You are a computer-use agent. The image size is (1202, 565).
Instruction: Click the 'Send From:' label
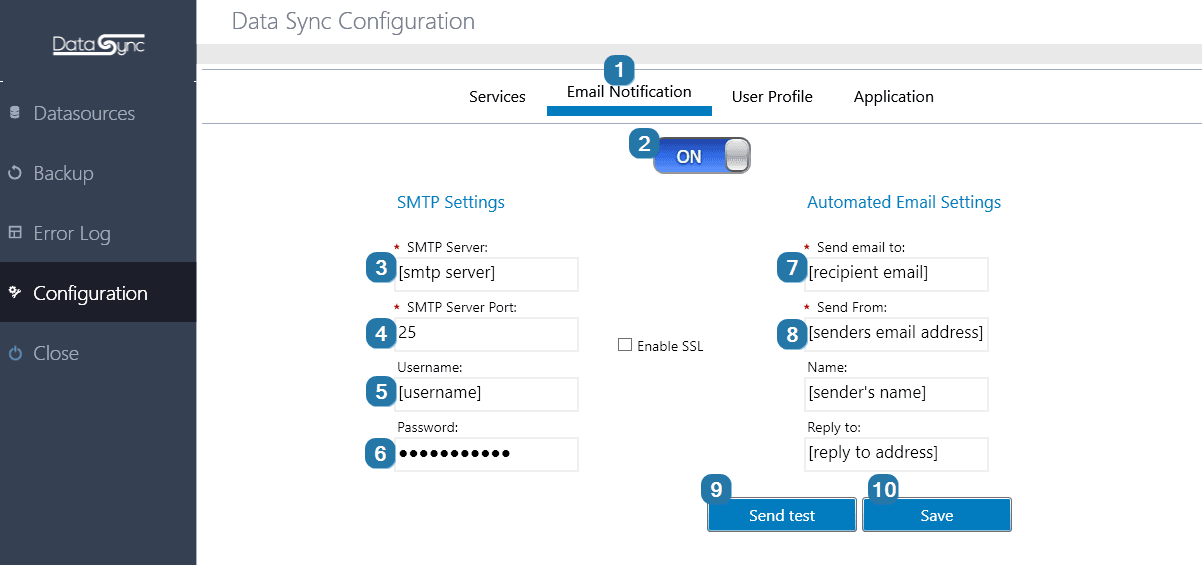click(852, 307)
